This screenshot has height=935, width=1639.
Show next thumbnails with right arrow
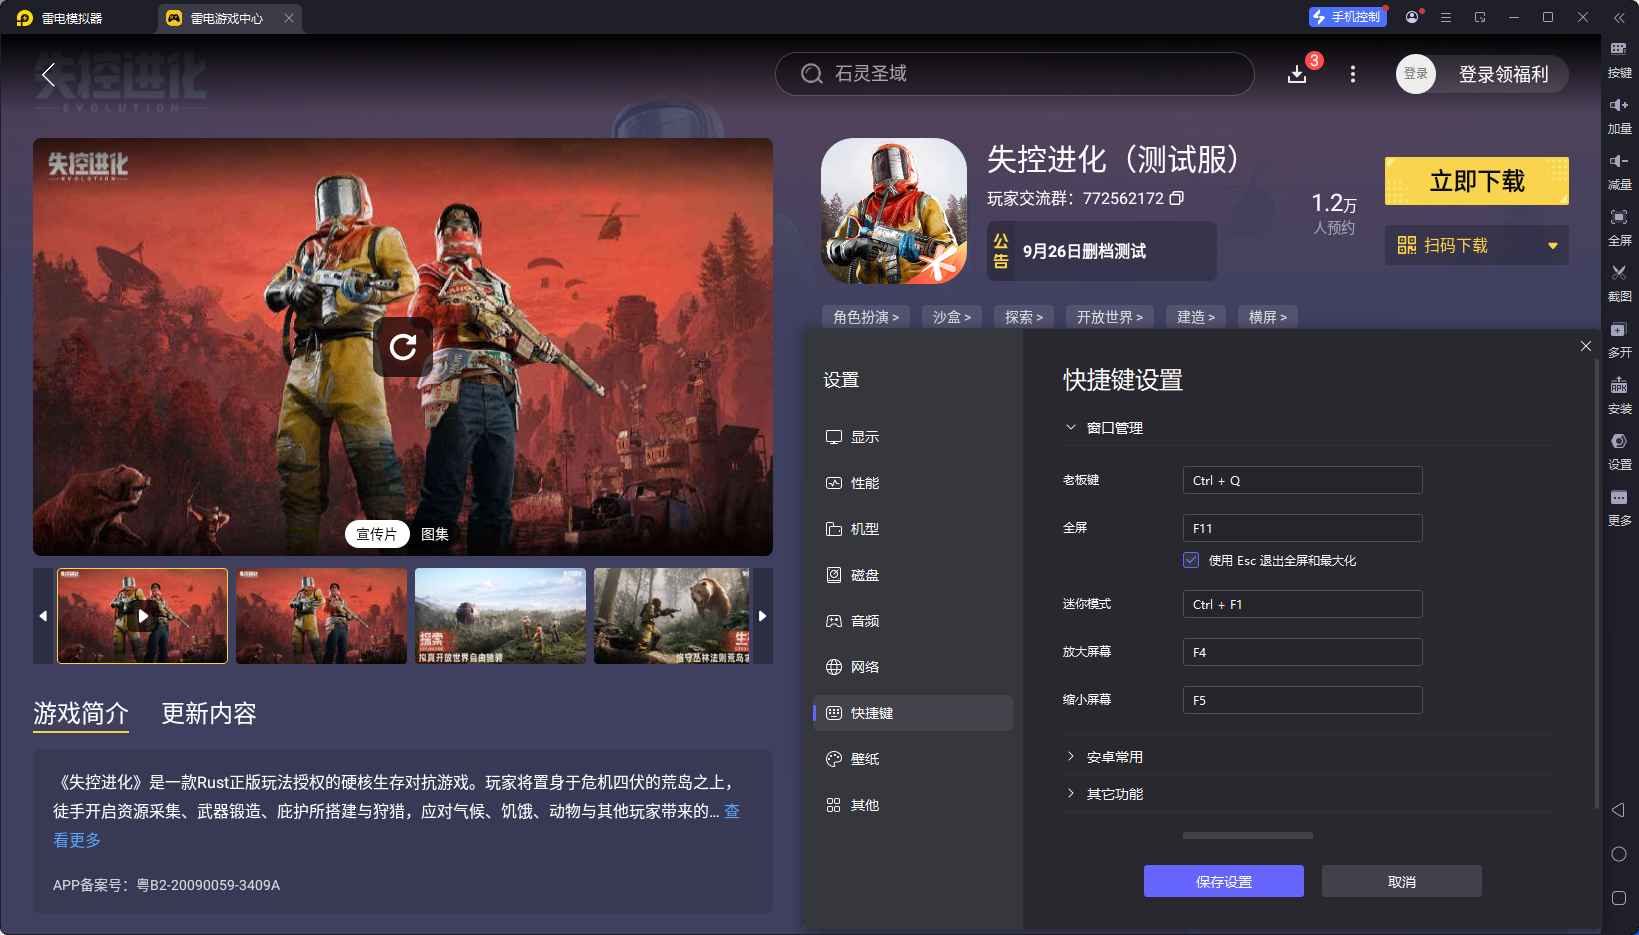[763, 616]
